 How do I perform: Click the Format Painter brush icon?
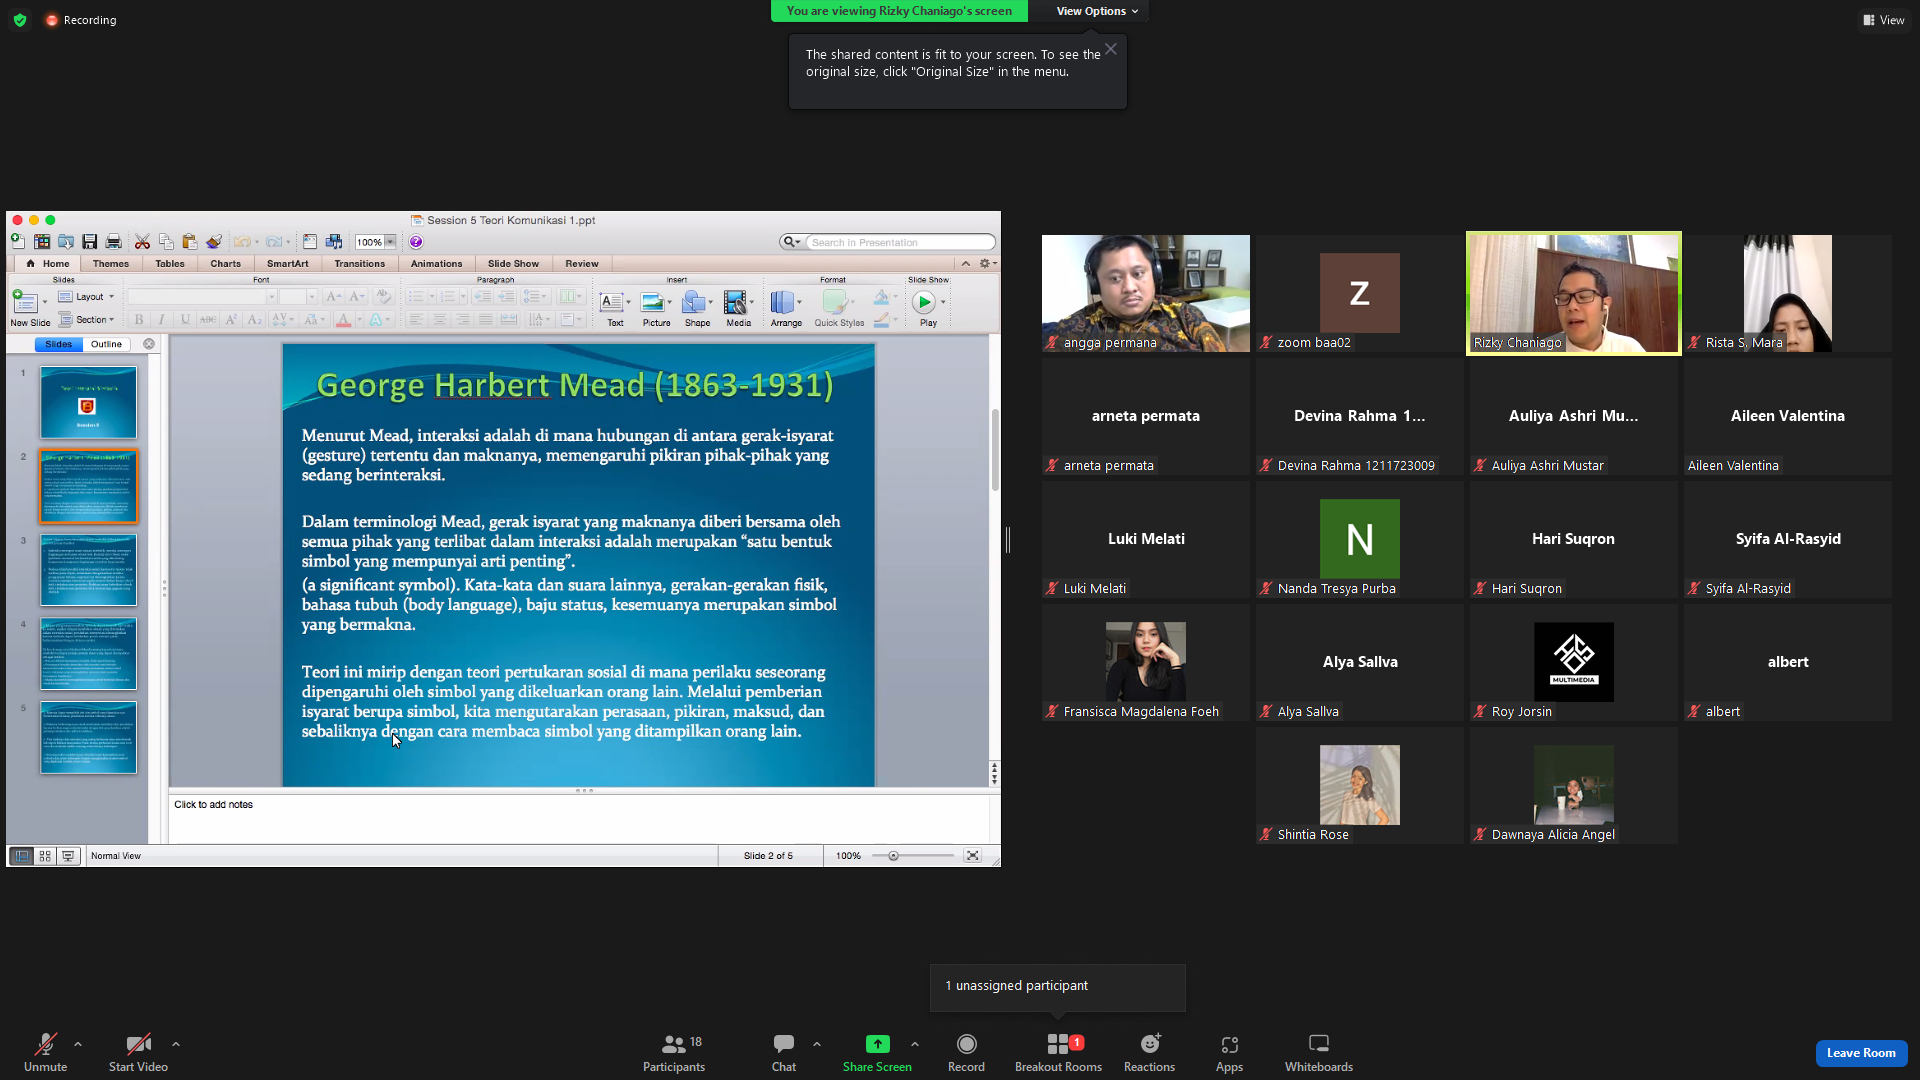(214, 242)
